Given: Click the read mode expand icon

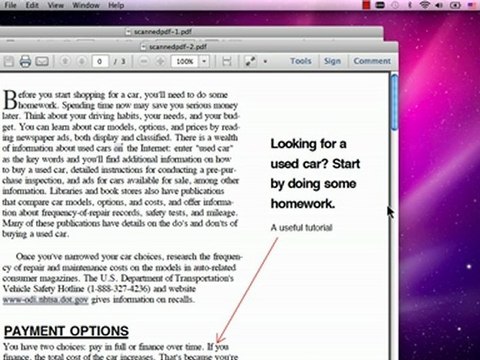Looking at the screenshot, I should coord(250,61).
